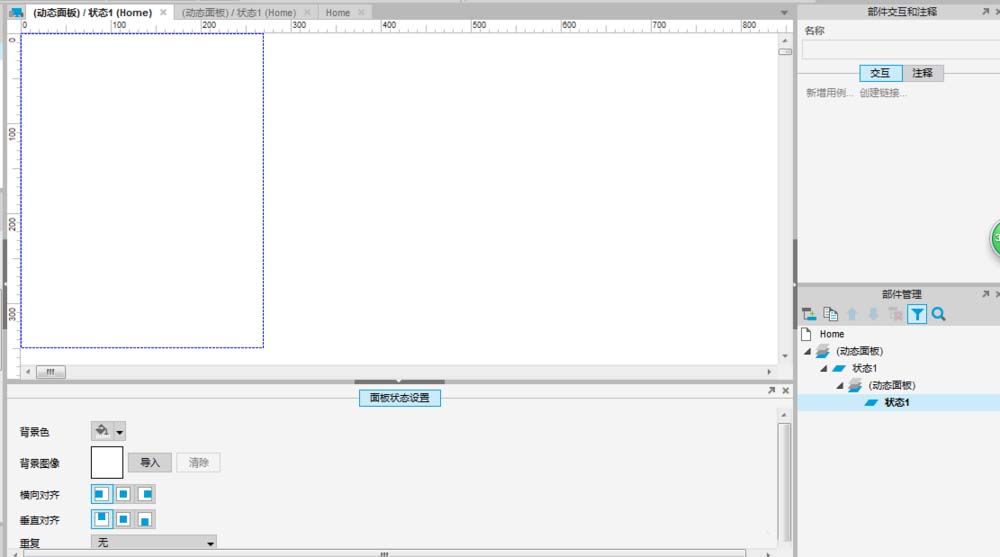Close the Home canvas tab
Screen dimensions: 1000x557
361,12
